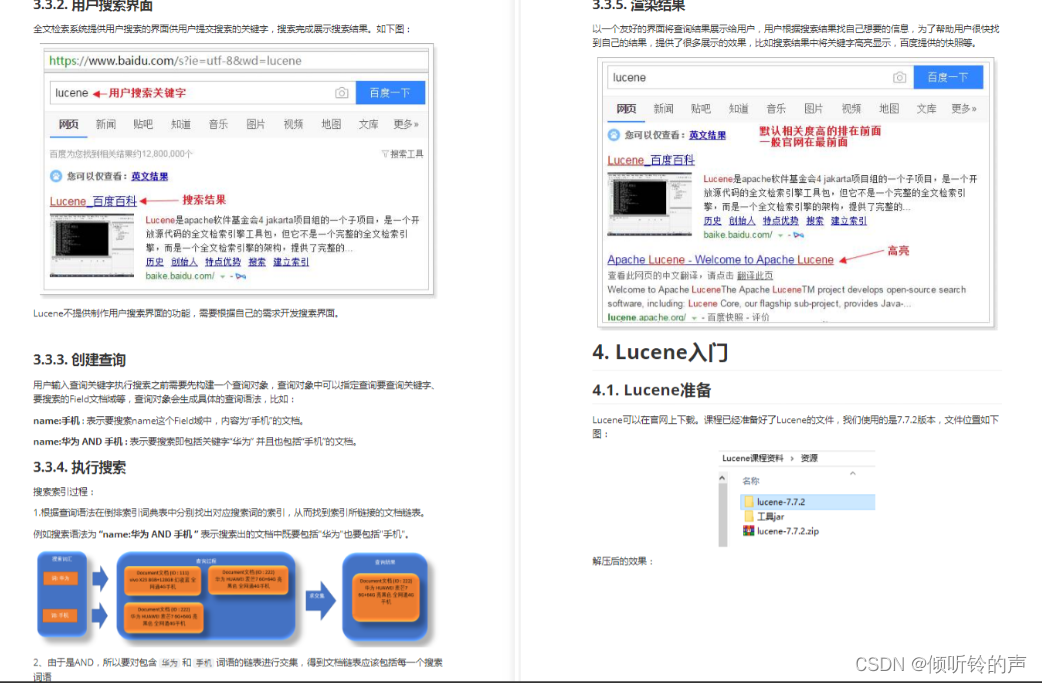Select 新闻 tab in section 3.3.5 screenshot

(663, 109)
